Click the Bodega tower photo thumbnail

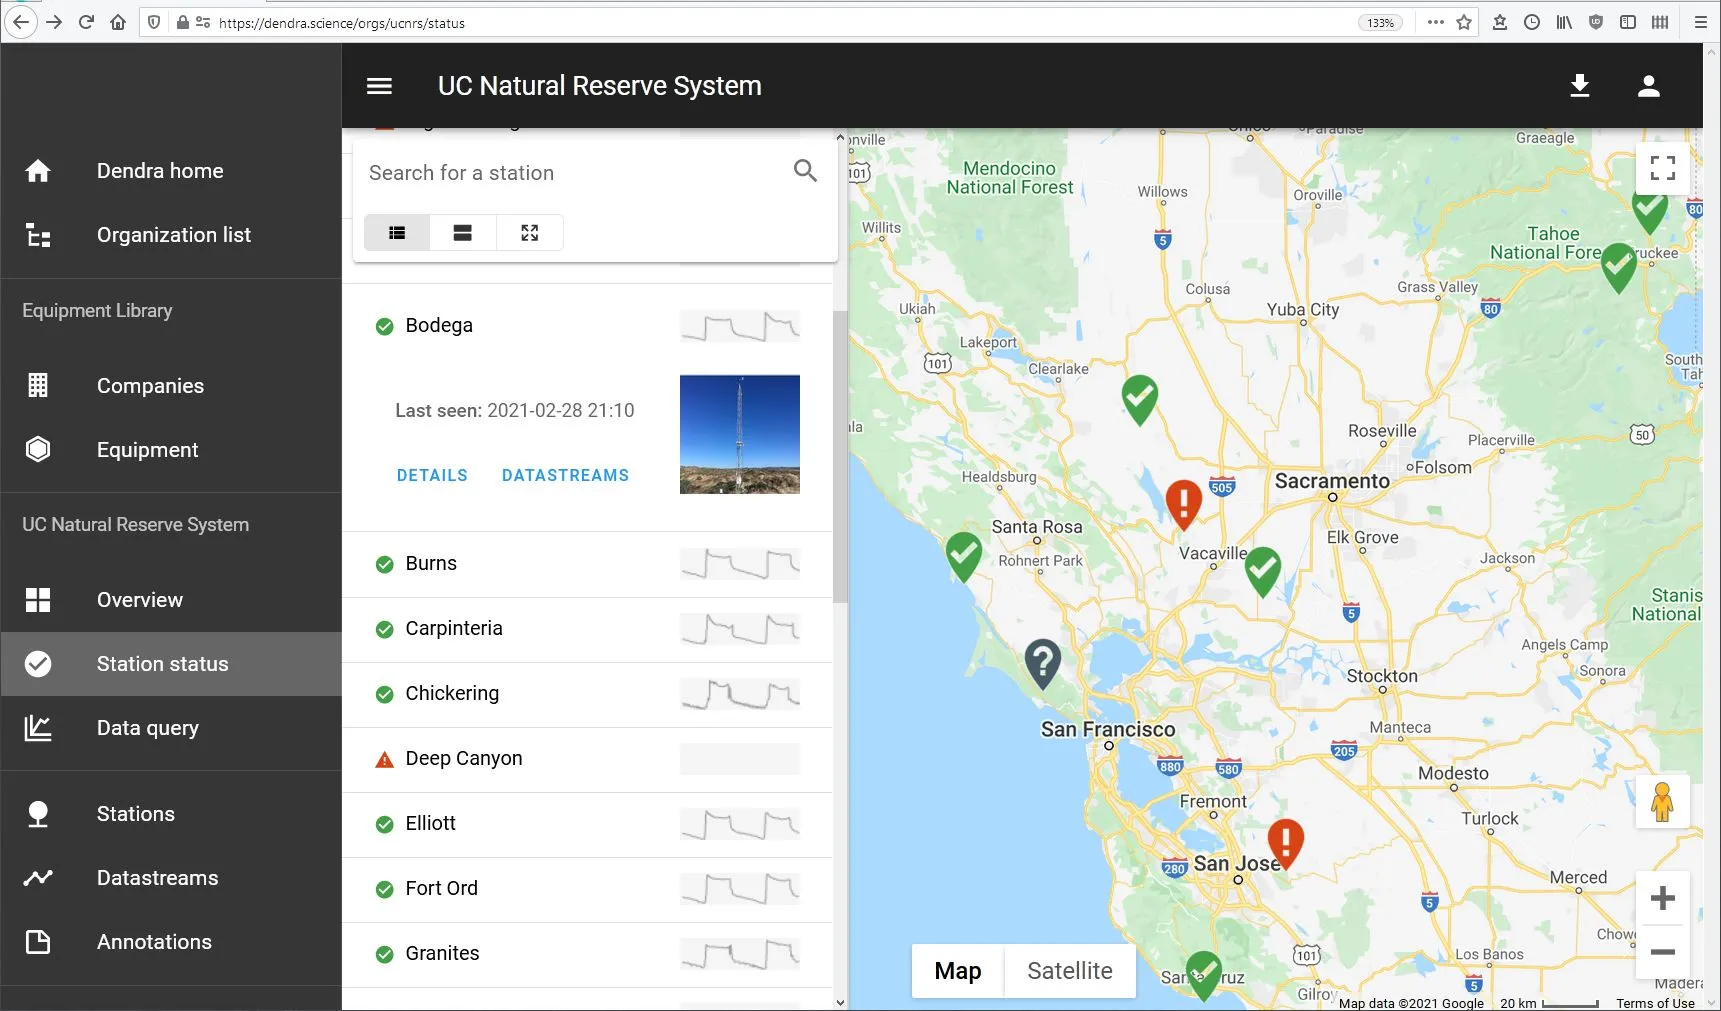click(x=740, y=434)
